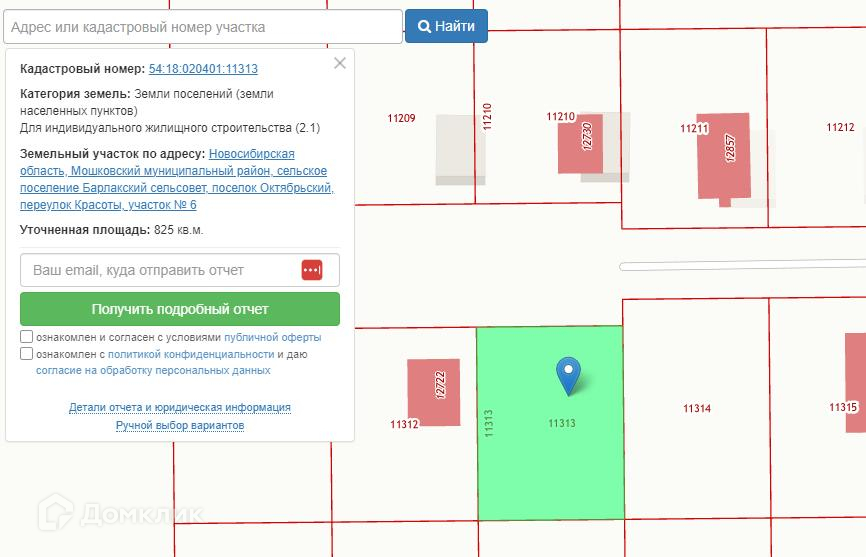Check the public offer agreement checkbox
This screenshot has width=866, height=557.
tap(27, 336)
